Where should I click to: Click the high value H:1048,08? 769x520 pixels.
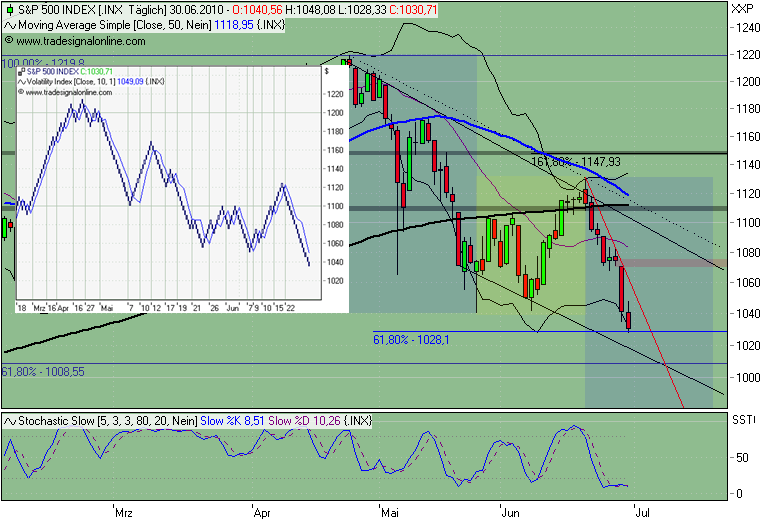coord(310,10)
